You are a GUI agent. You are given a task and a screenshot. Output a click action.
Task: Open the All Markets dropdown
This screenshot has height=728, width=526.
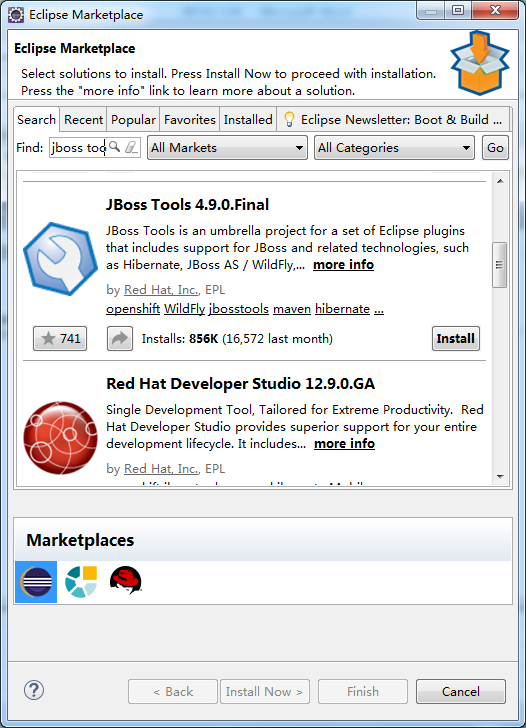point(227,148)
